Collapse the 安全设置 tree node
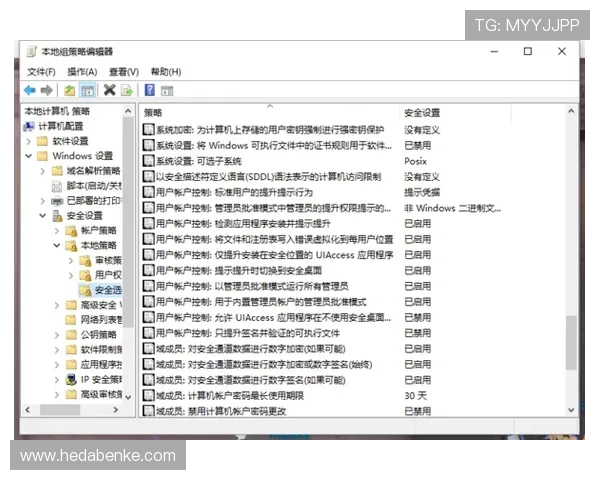The height and width of the screenshot is (480, 600). pos(43,216)
